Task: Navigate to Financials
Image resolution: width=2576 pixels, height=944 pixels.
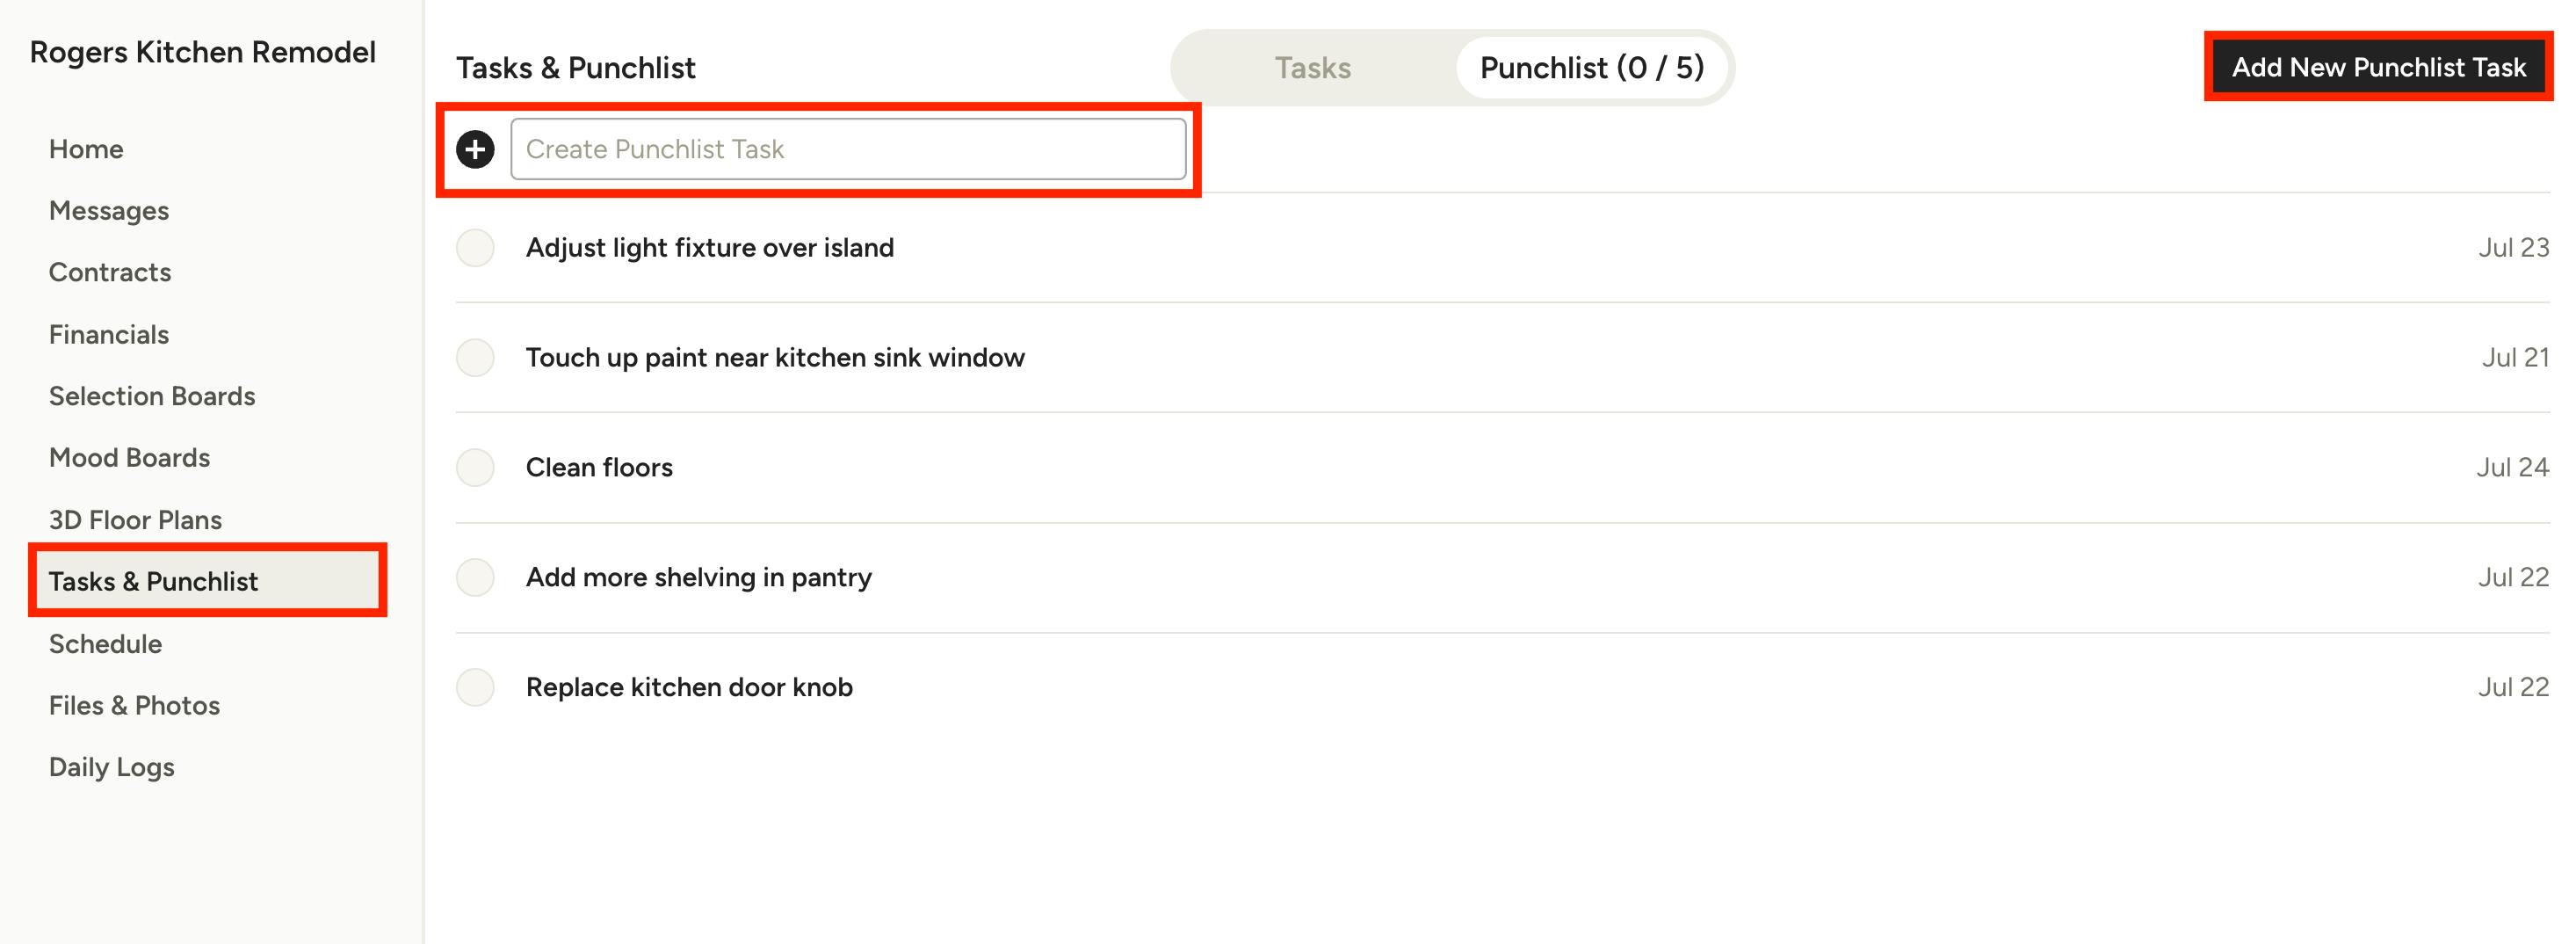Action: click(109, 335)
